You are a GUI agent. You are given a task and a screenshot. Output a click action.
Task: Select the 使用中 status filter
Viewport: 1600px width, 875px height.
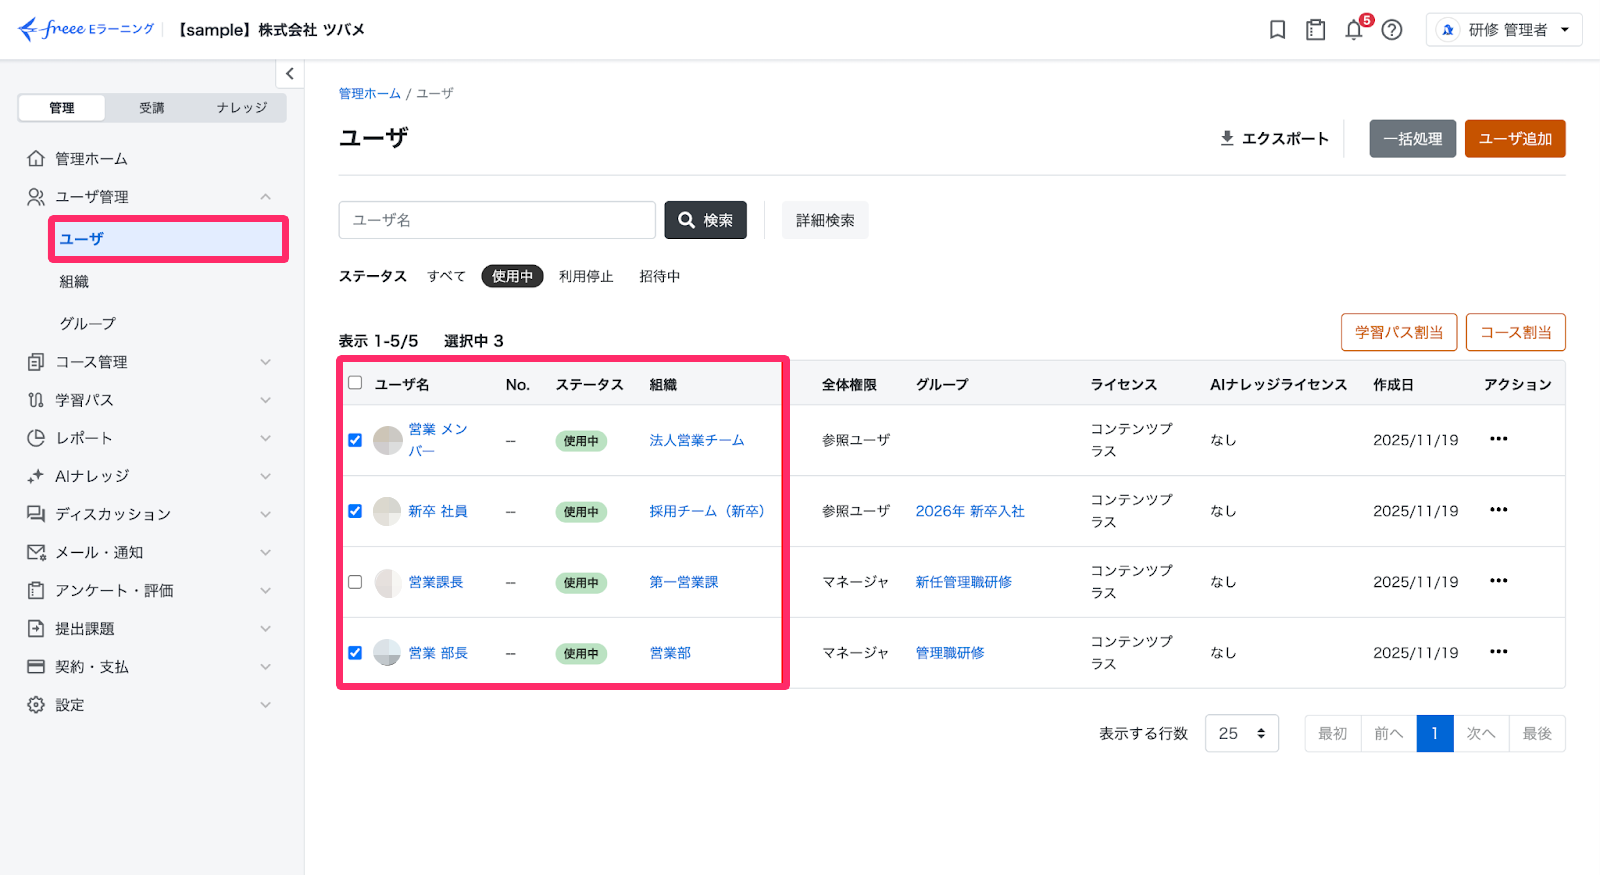pyautogui.click(x=512, y=276)
